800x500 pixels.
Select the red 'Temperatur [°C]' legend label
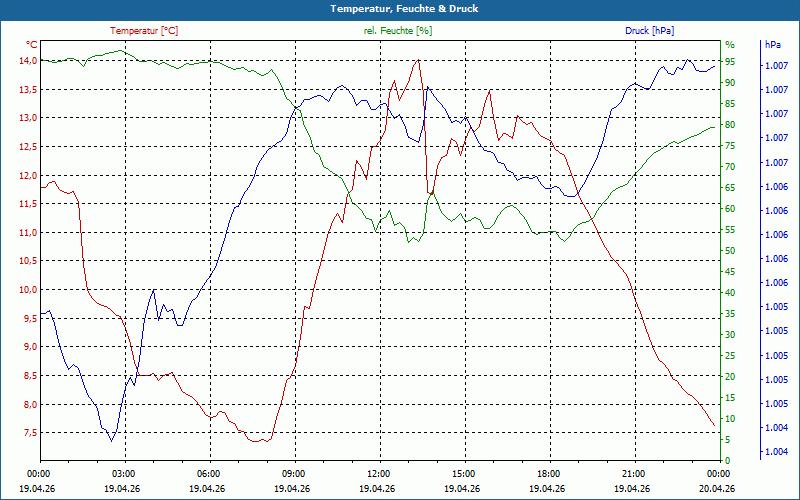point(144,31)
